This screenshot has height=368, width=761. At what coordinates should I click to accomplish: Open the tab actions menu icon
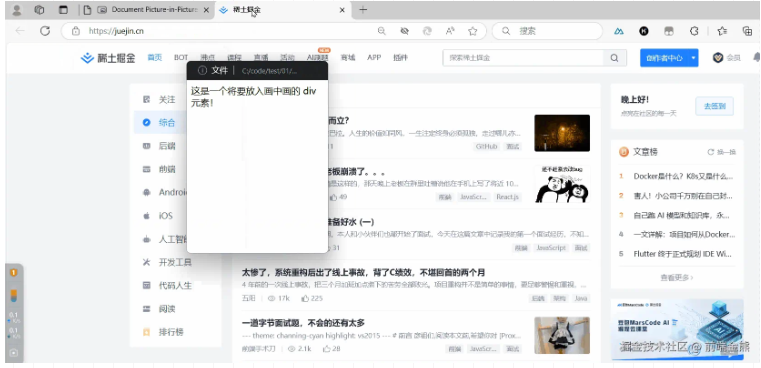(x=64, y=10)
